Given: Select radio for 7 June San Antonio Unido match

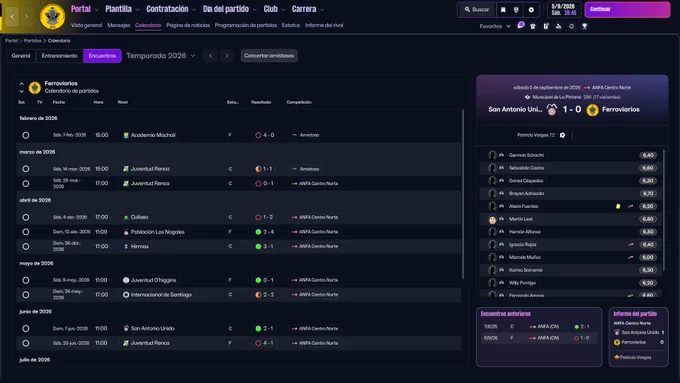Looking at the screenshot, I should [x=26, y=328].
